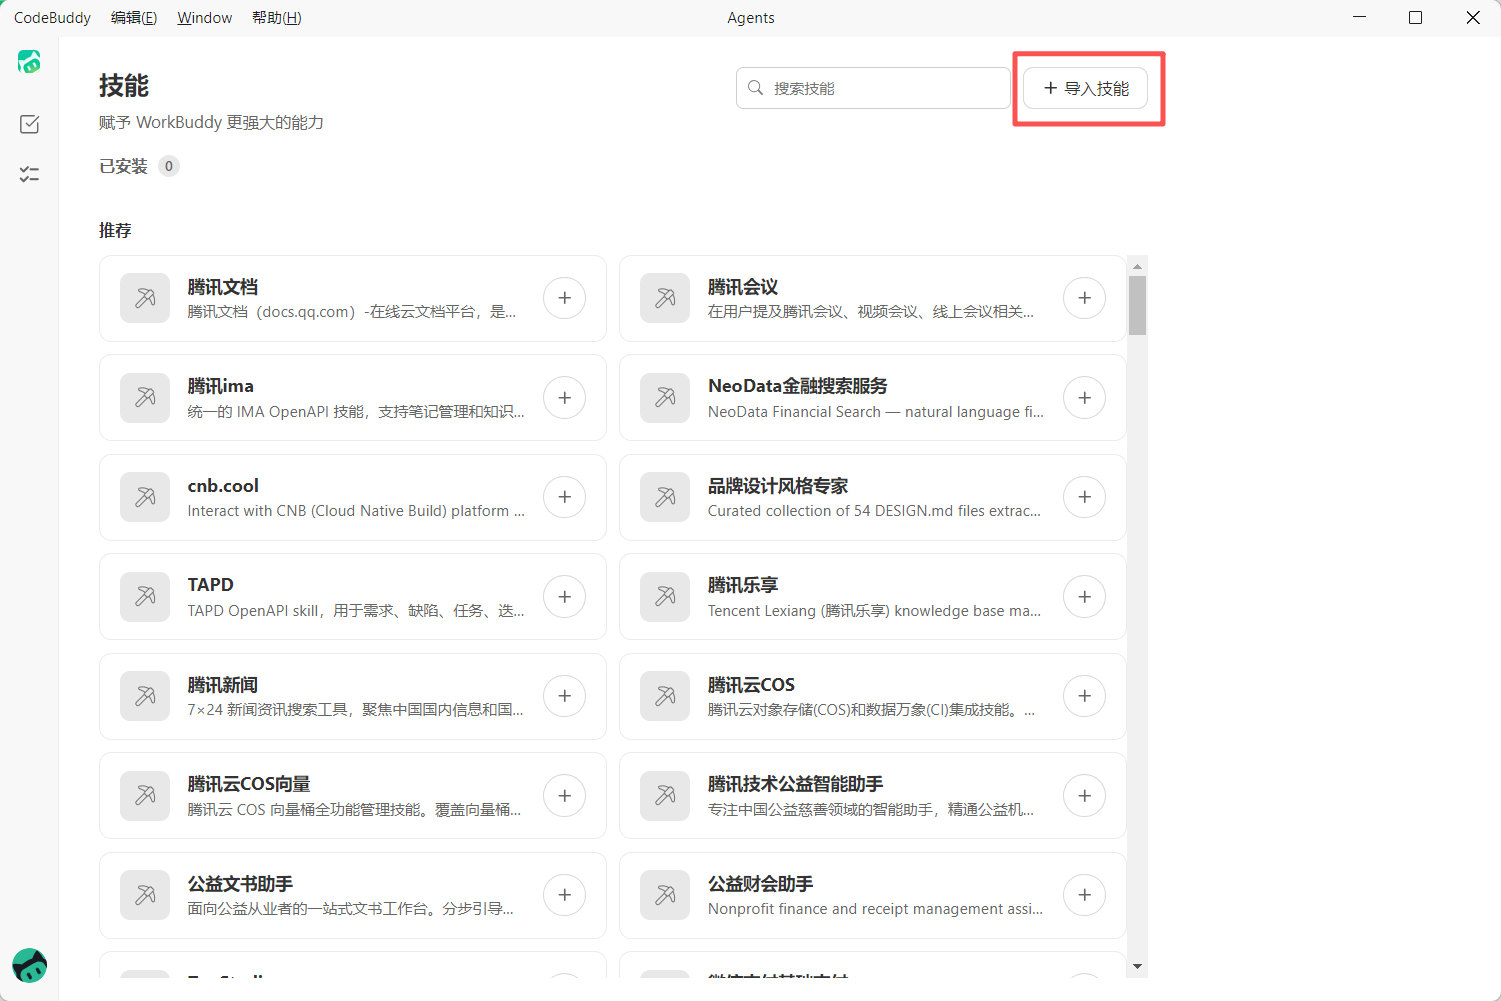Click the magnifier icon in search box
This screenshot has width=1501, height=1001.
tap(756, 88)
